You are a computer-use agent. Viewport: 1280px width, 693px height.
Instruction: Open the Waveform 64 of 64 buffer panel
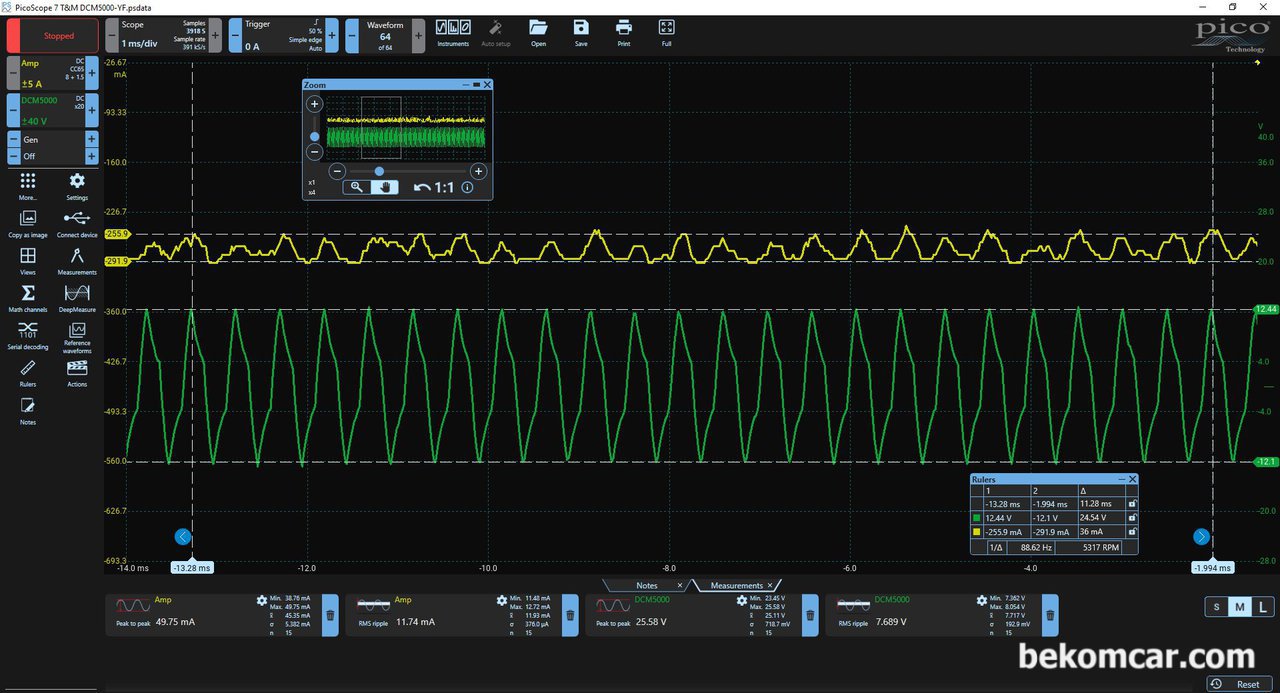[385, 35]
